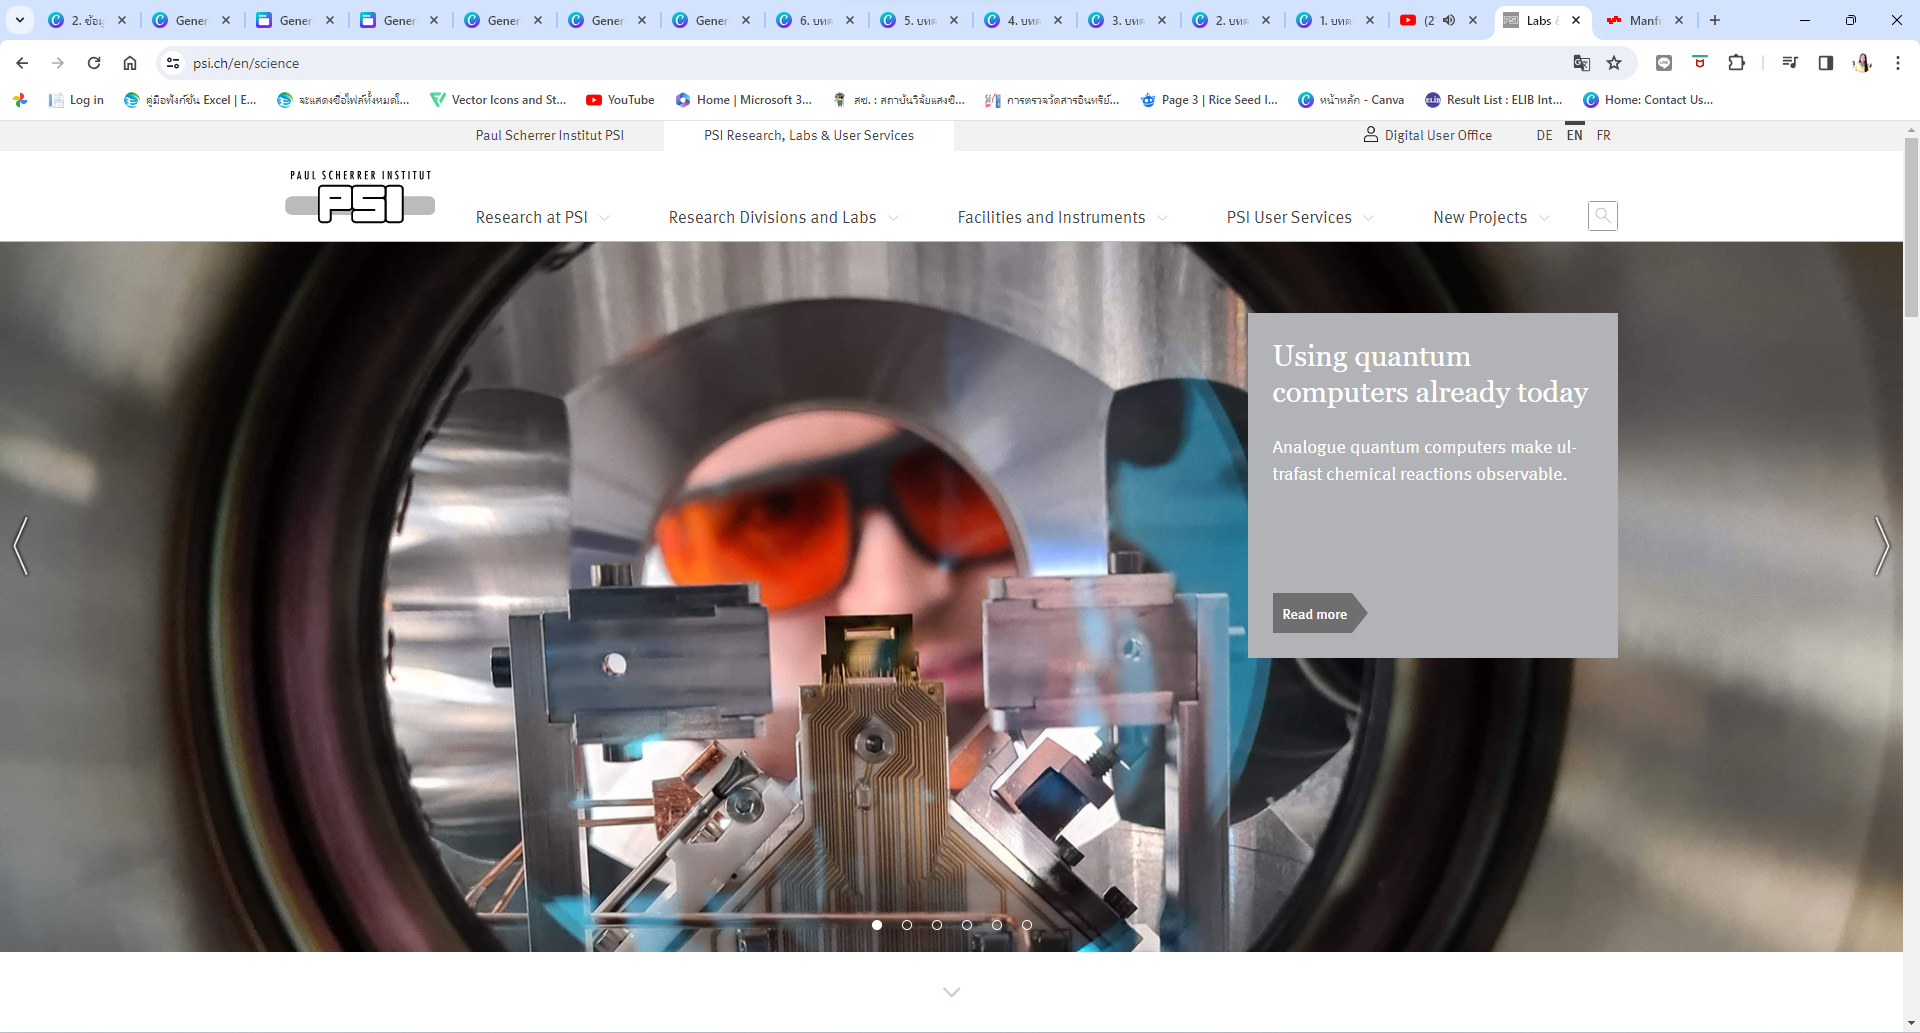Click the scrollbar down arrow
The width and height of the screenshot is (1920, 1033).
point(1911,1024)
